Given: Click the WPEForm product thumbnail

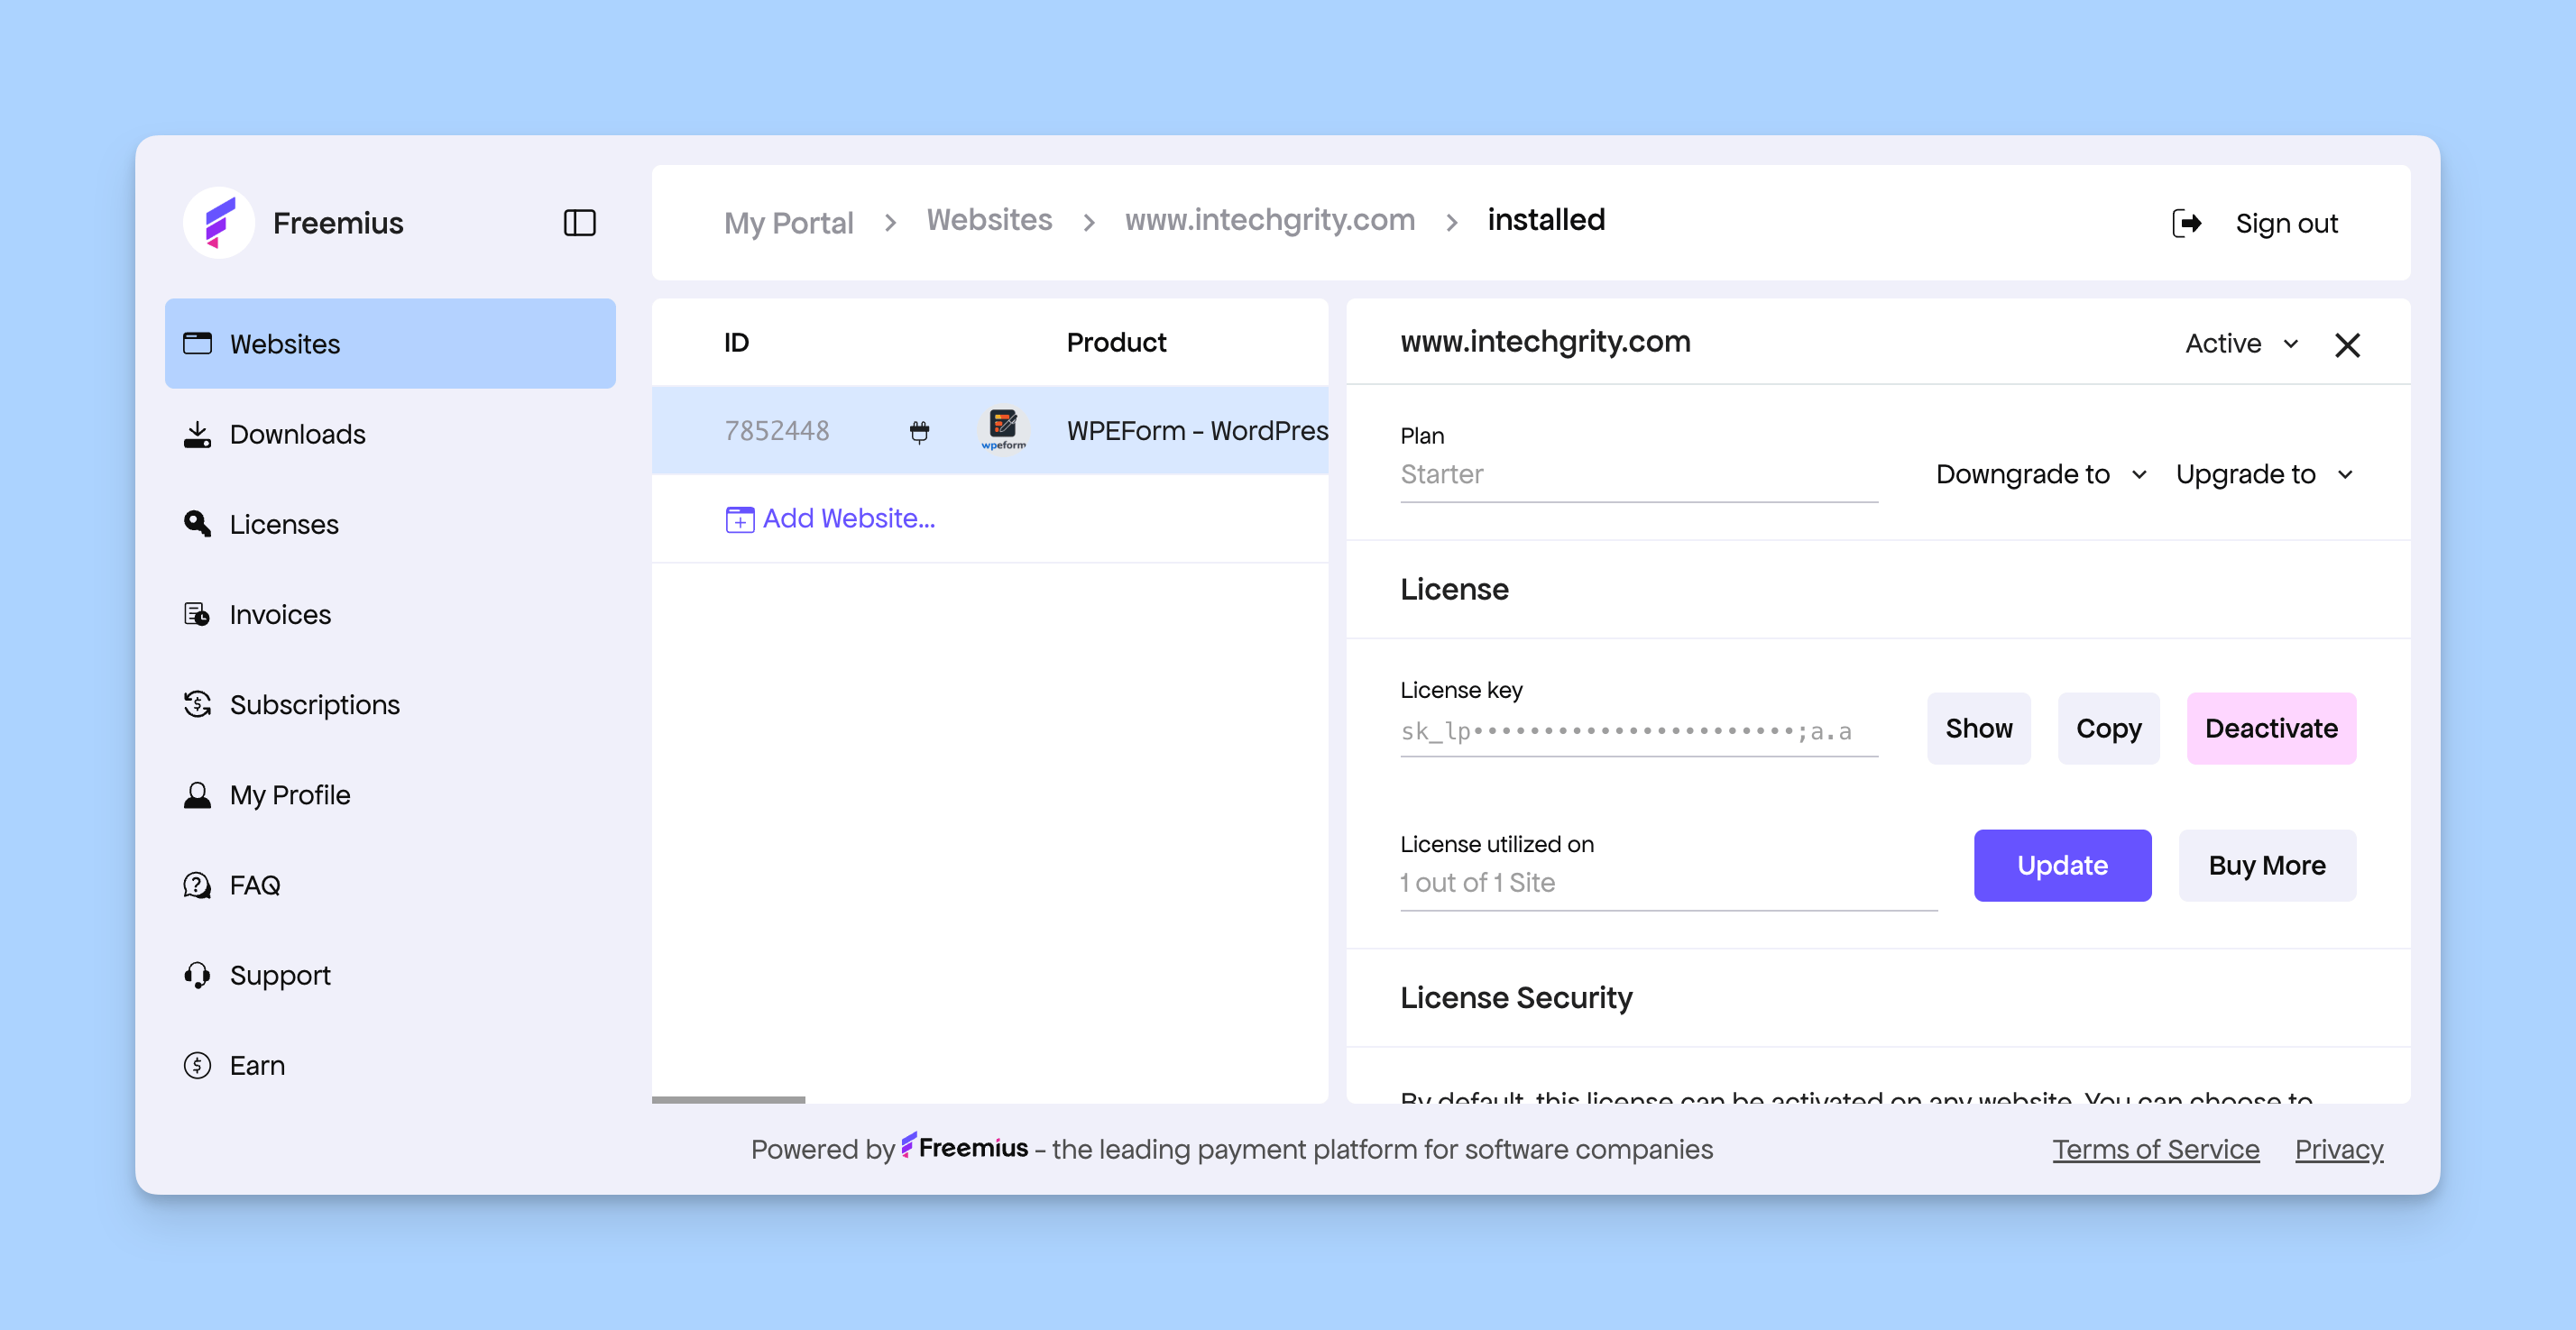Looking at the screenshot, I should point(1003,429).
